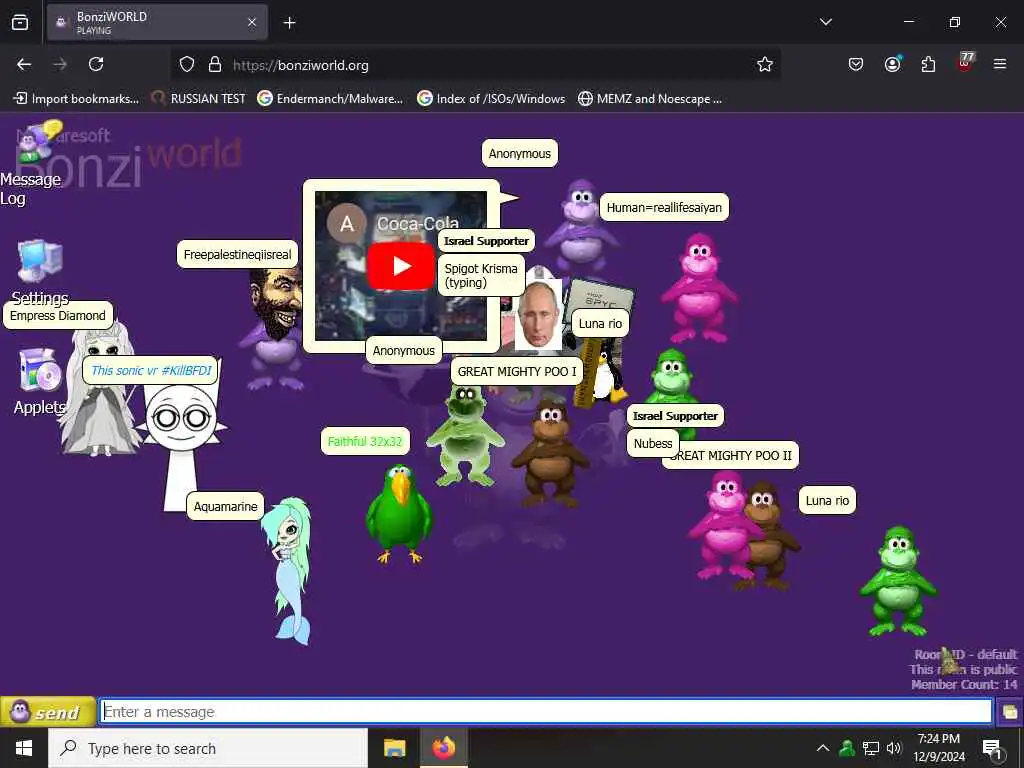Click the white round-glasses character
The image size is (1024, 768).
point(180,434)
